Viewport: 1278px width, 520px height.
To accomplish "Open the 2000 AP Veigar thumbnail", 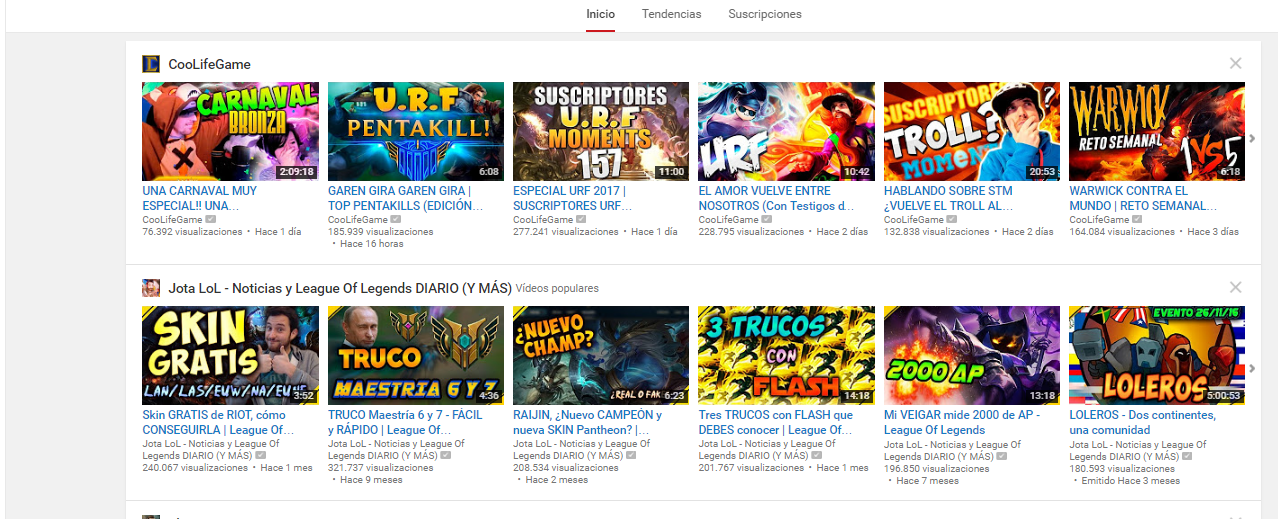I will [971, 355].
